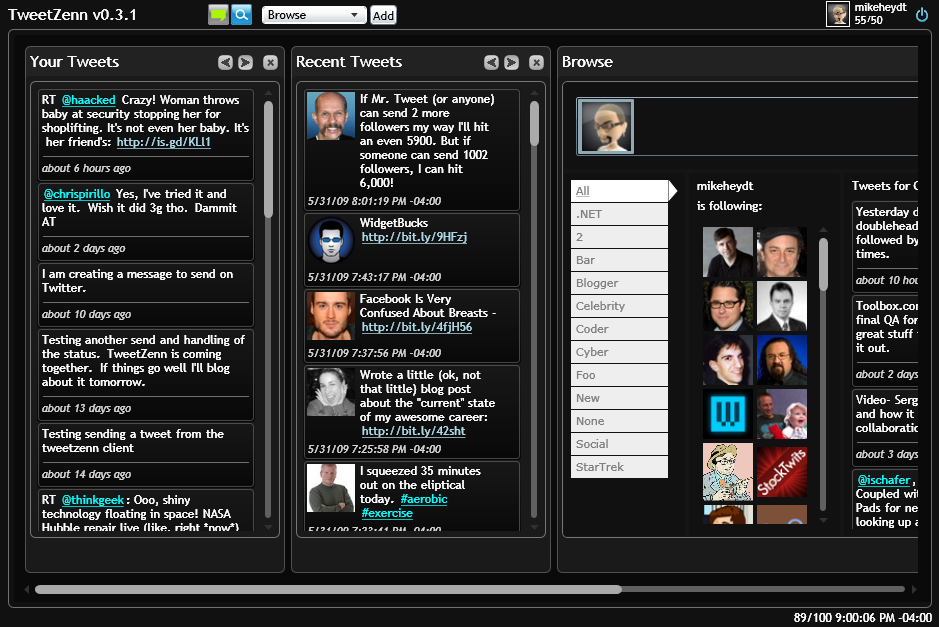Select the All category in Browse
The height and width of the screenshot is (627, 939).
(x=619, y=191)
